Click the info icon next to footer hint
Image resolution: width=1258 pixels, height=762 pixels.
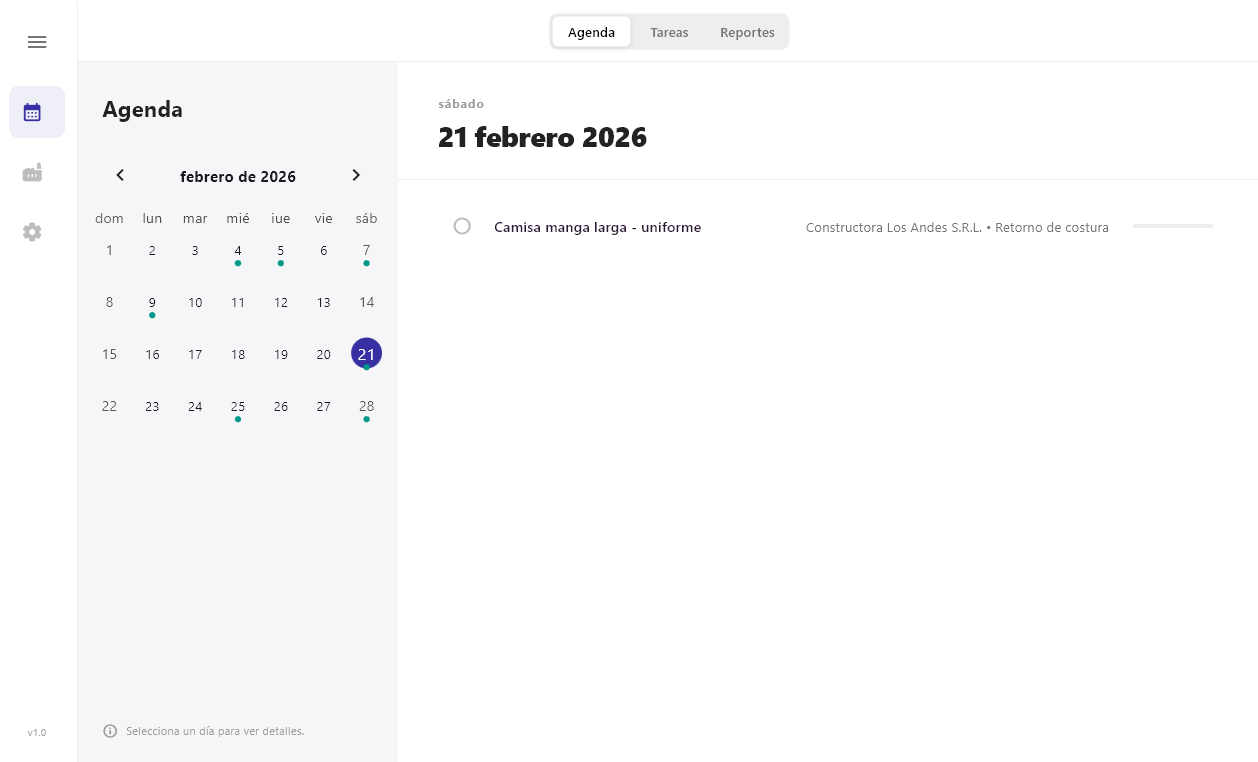point(110,731)
